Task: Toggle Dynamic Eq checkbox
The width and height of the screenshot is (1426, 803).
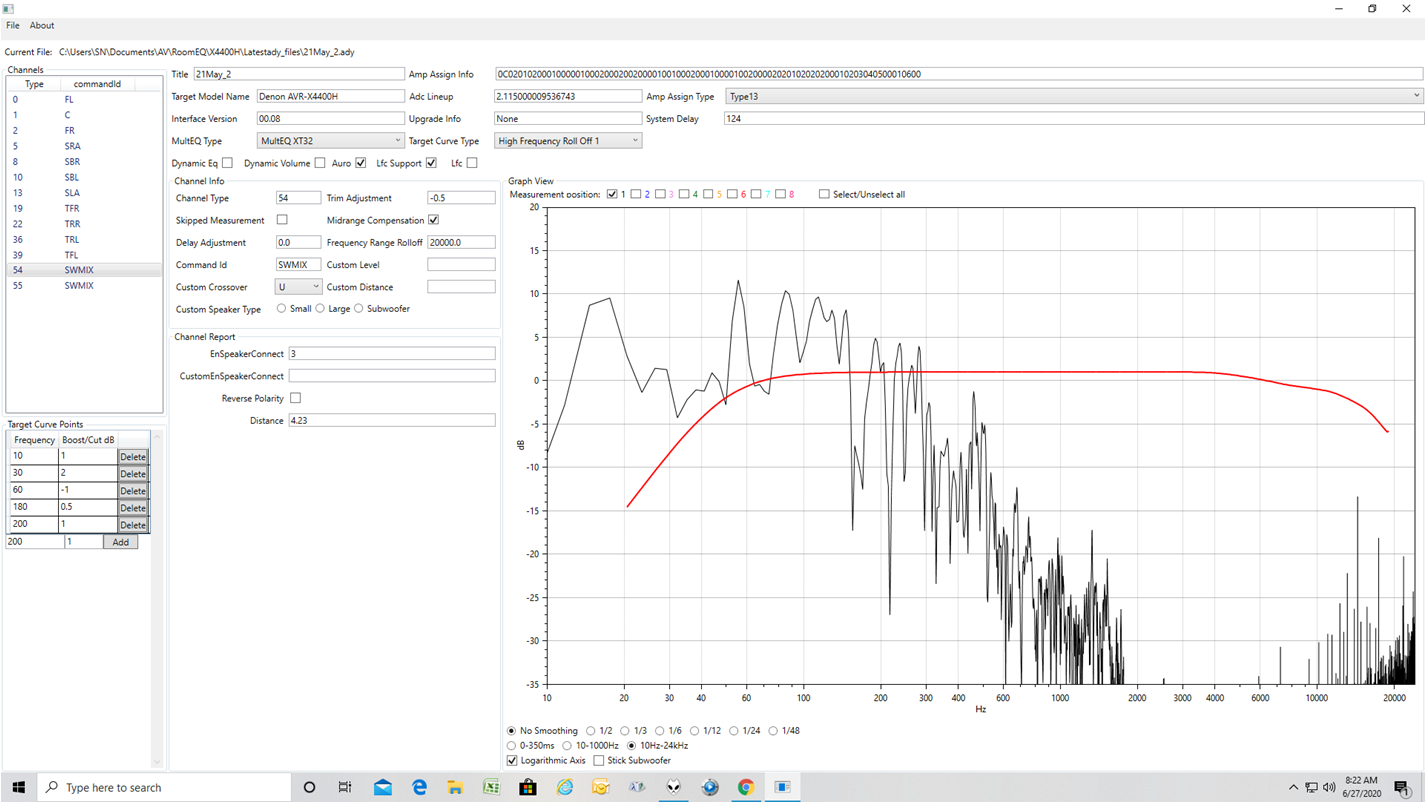Action: (x=227, y=163)
